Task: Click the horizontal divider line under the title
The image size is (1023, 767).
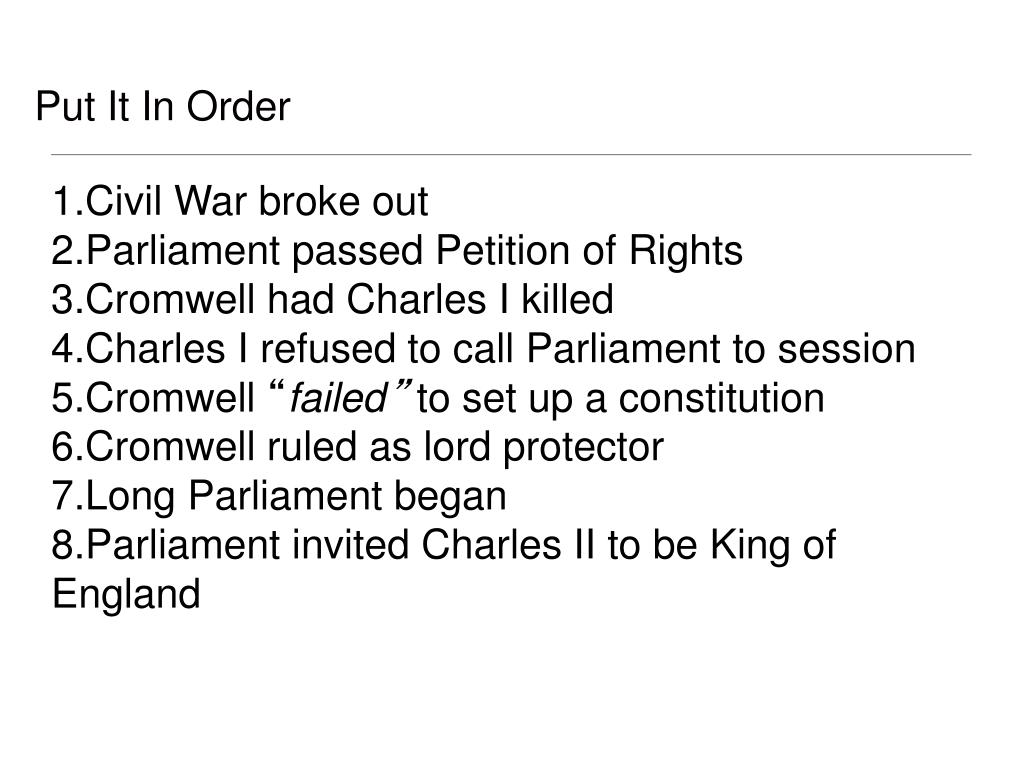Action: click(x=512, y=155)
